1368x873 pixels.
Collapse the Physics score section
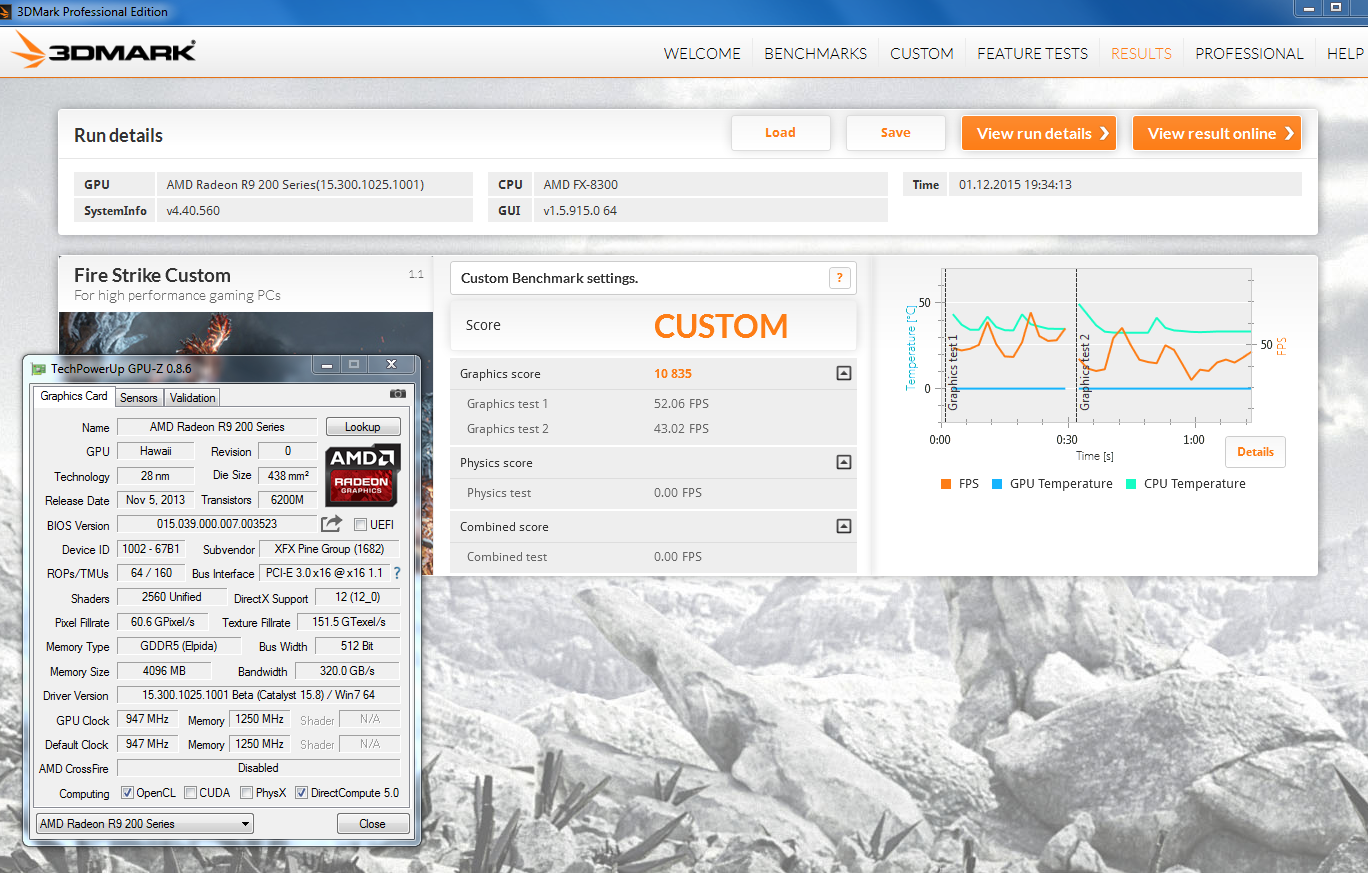pyautogui.click(x=844, y=462)
